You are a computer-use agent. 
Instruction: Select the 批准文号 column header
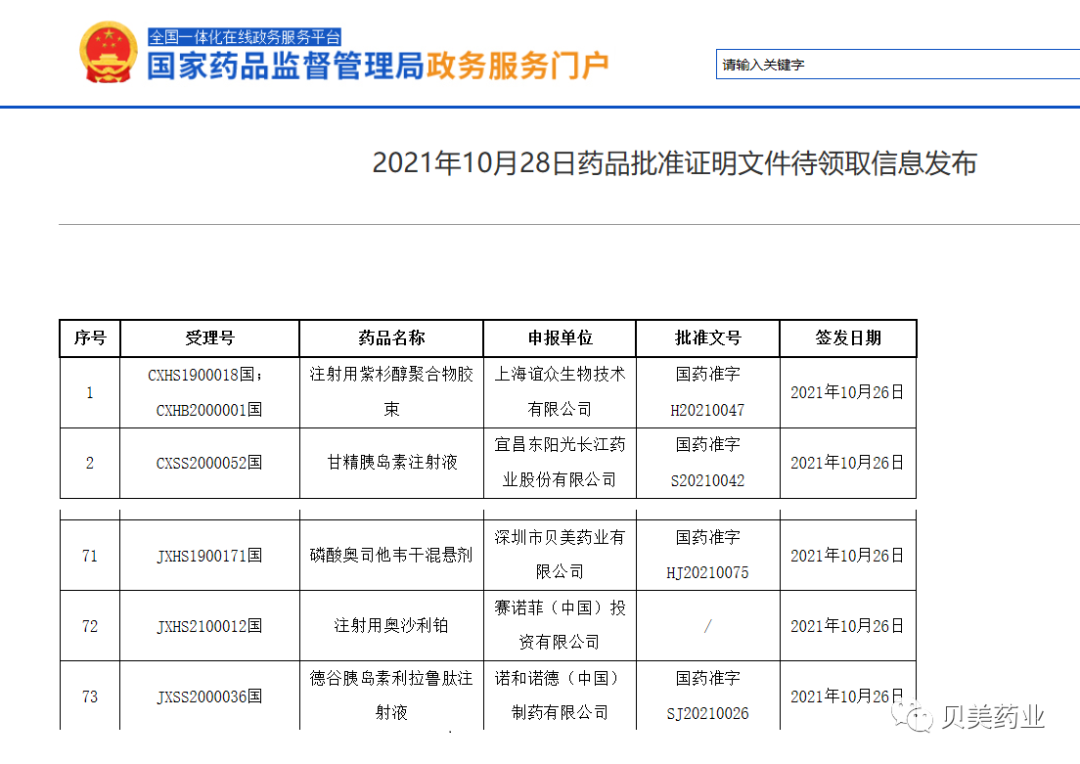coord(707,338)
